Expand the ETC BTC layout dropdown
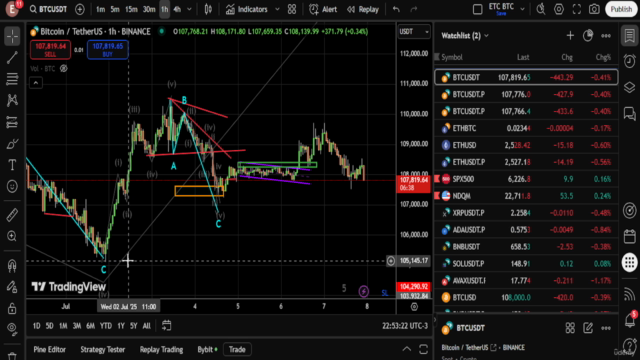Image resolution: width=640 pixels, height=360 pixels. click(522, 9)
